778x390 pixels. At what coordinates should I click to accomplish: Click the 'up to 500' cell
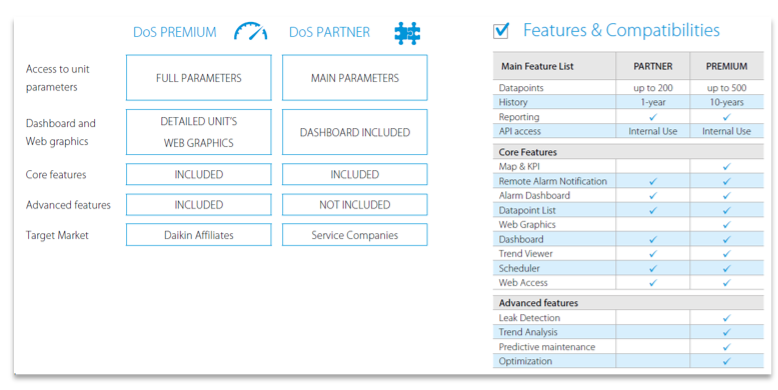click(x=726, y=88)
